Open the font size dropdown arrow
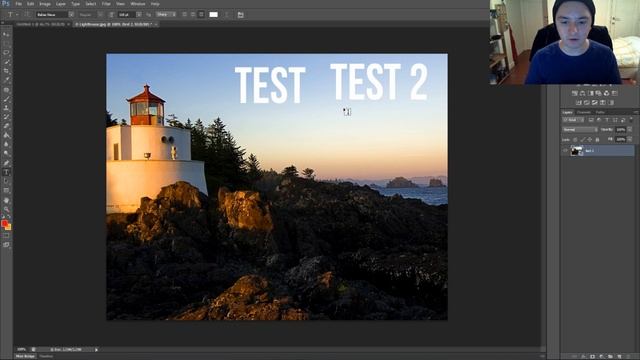Image resolution: width=640 pixels, height=360 pixels. pos(139,15)
